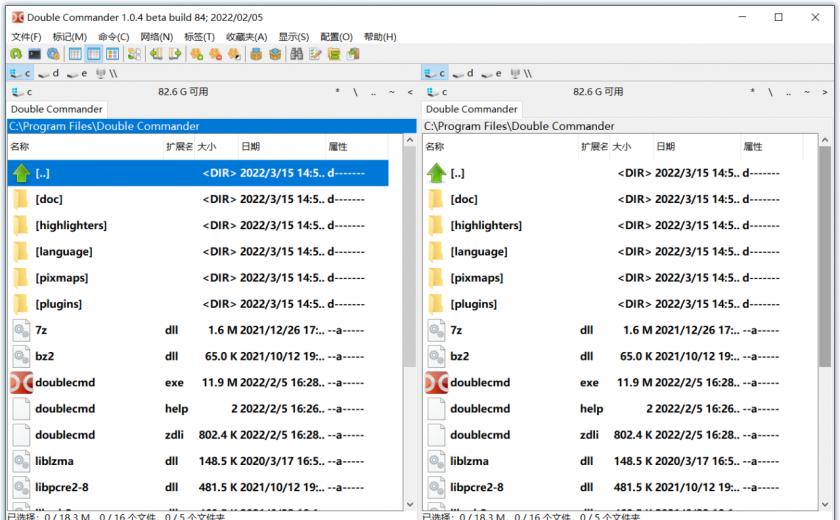This screenshot has height=520, width=840.
Task: Click right panel scrollbar down arrow
Action: [825, 504]
